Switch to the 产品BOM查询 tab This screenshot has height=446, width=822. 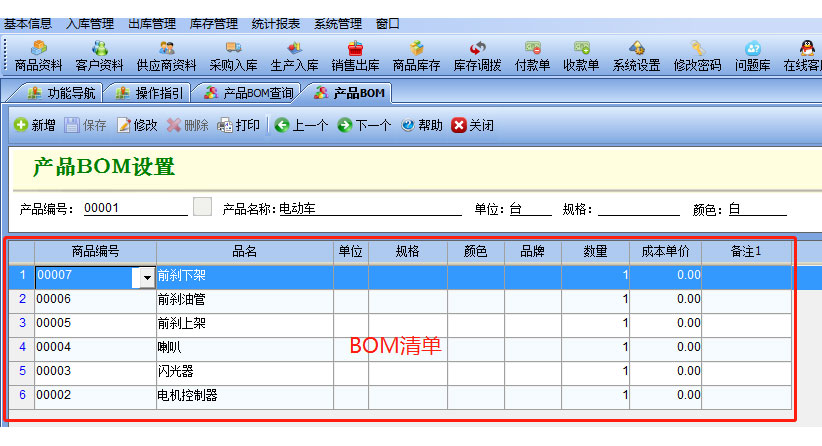[248, 93]
